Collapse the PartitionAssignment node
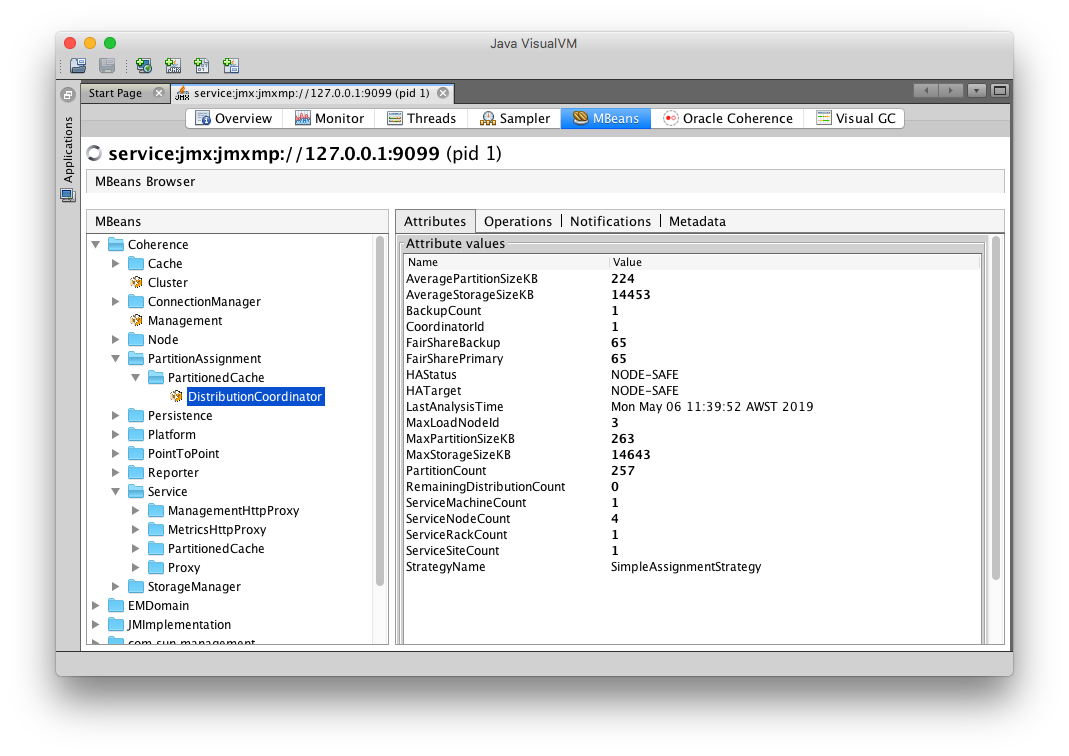This screenshot has height=756, width=1069. tap(116, 359)
